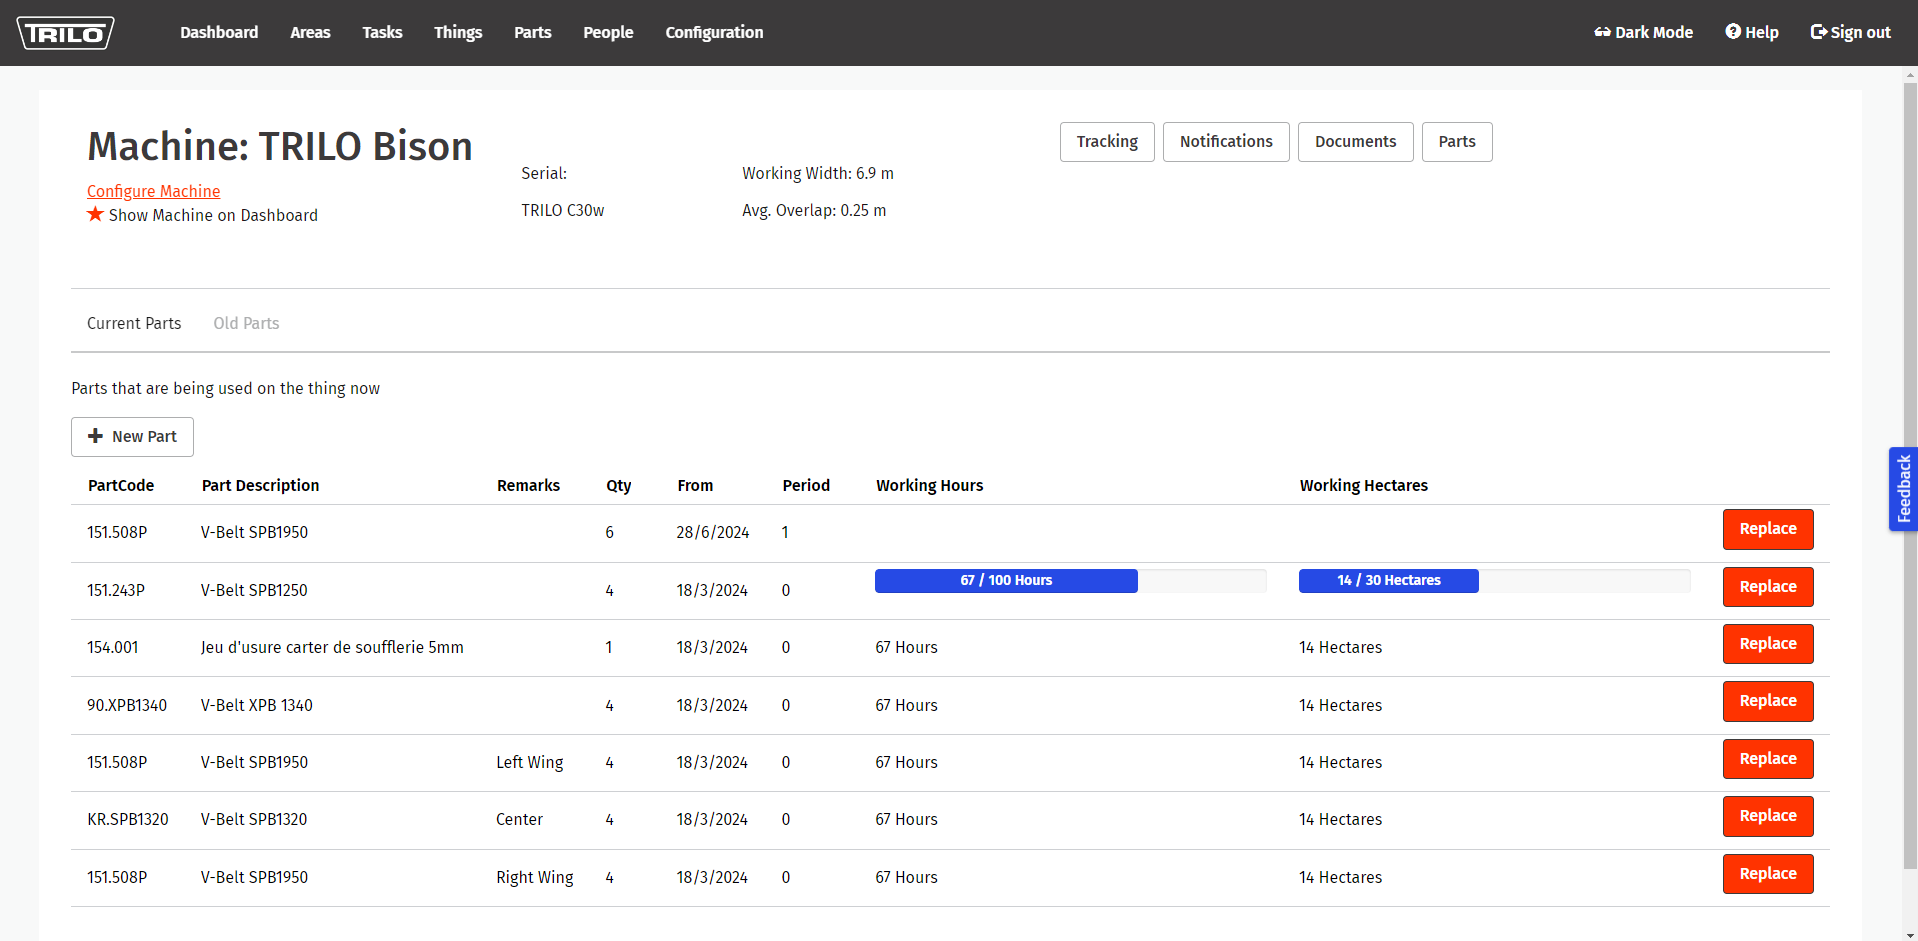The height and width of the screenshot is (941, 1918).
Task: Click the page scrollbar down arrow
Action: point(1910,935)
